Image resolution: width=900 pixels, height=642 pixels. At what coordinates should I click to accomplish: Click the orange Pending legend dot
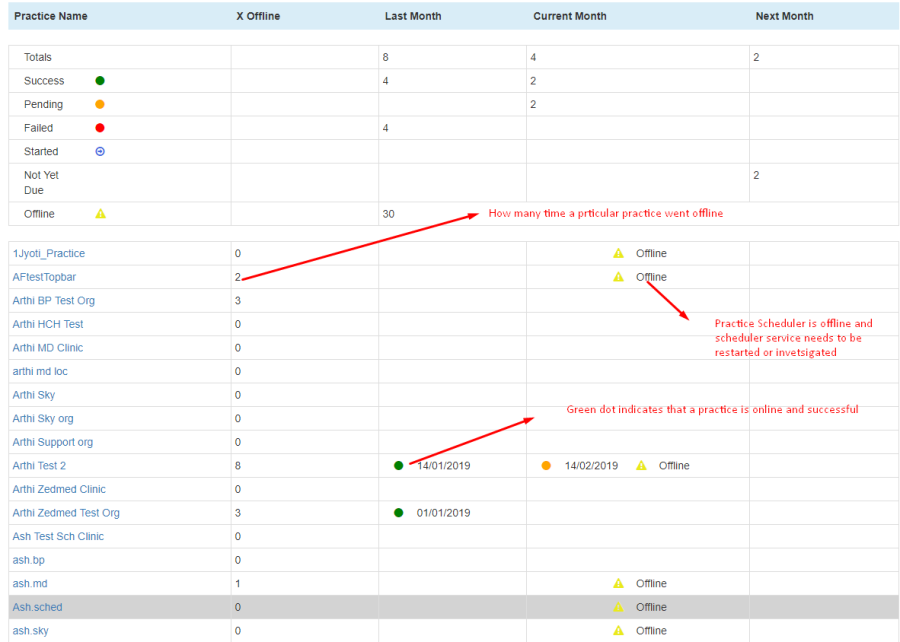coord(100,104)
